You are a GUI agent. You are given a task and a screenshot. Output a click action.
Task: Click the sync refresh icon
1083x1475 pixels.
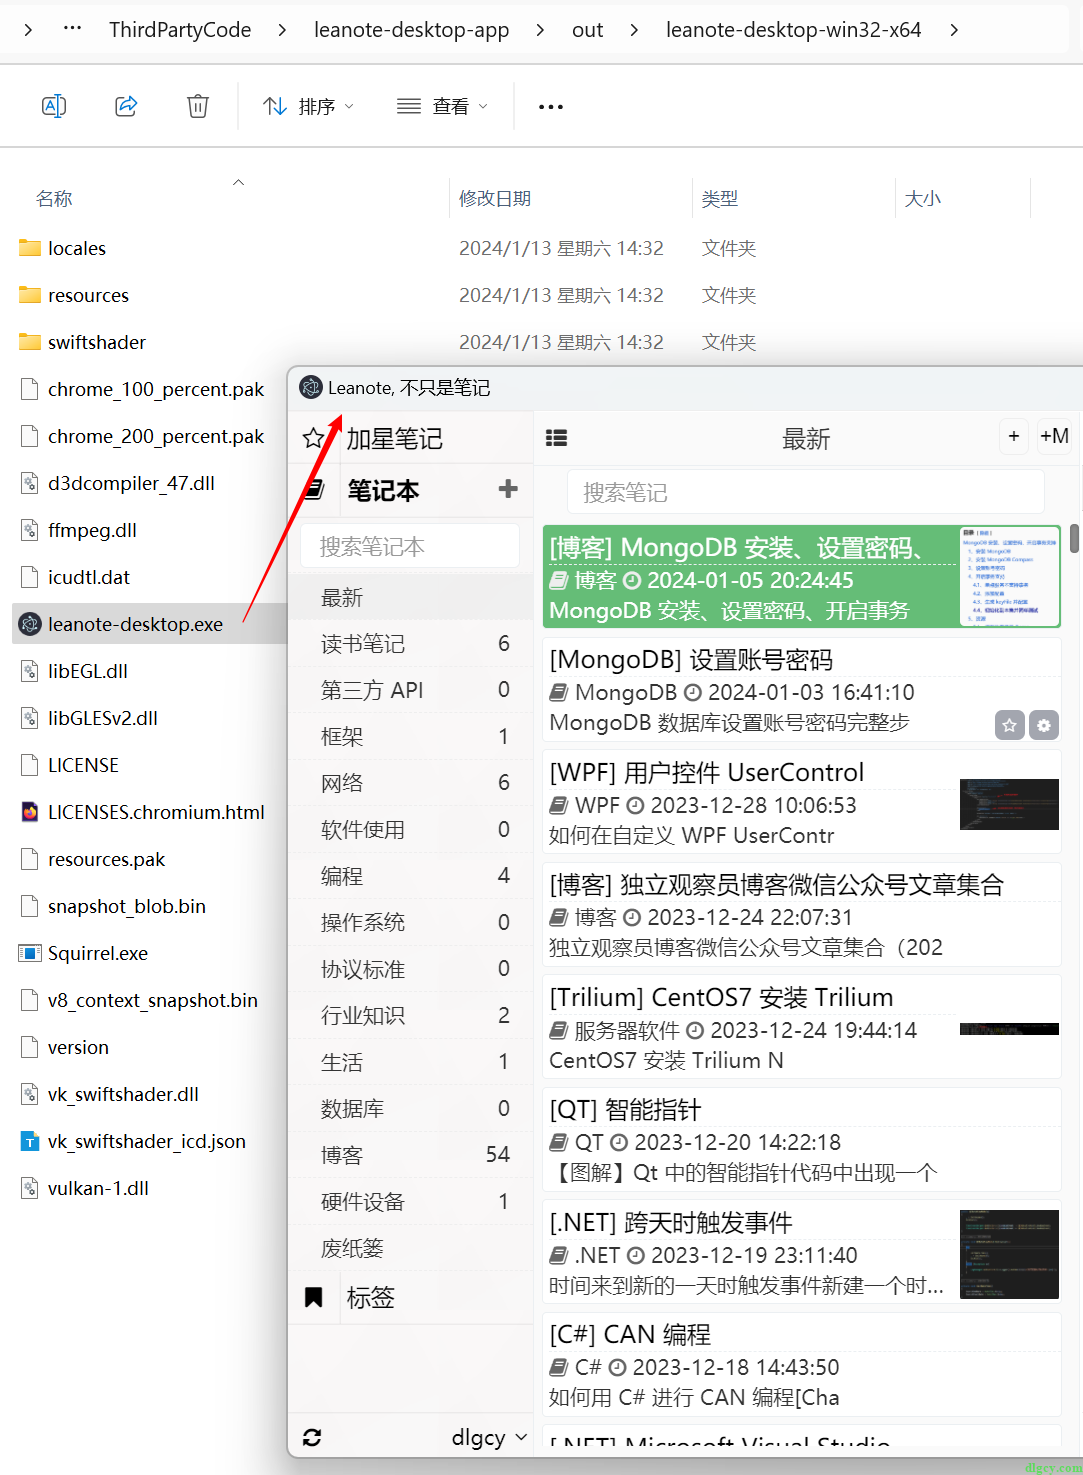click(x=312, y=1437)
